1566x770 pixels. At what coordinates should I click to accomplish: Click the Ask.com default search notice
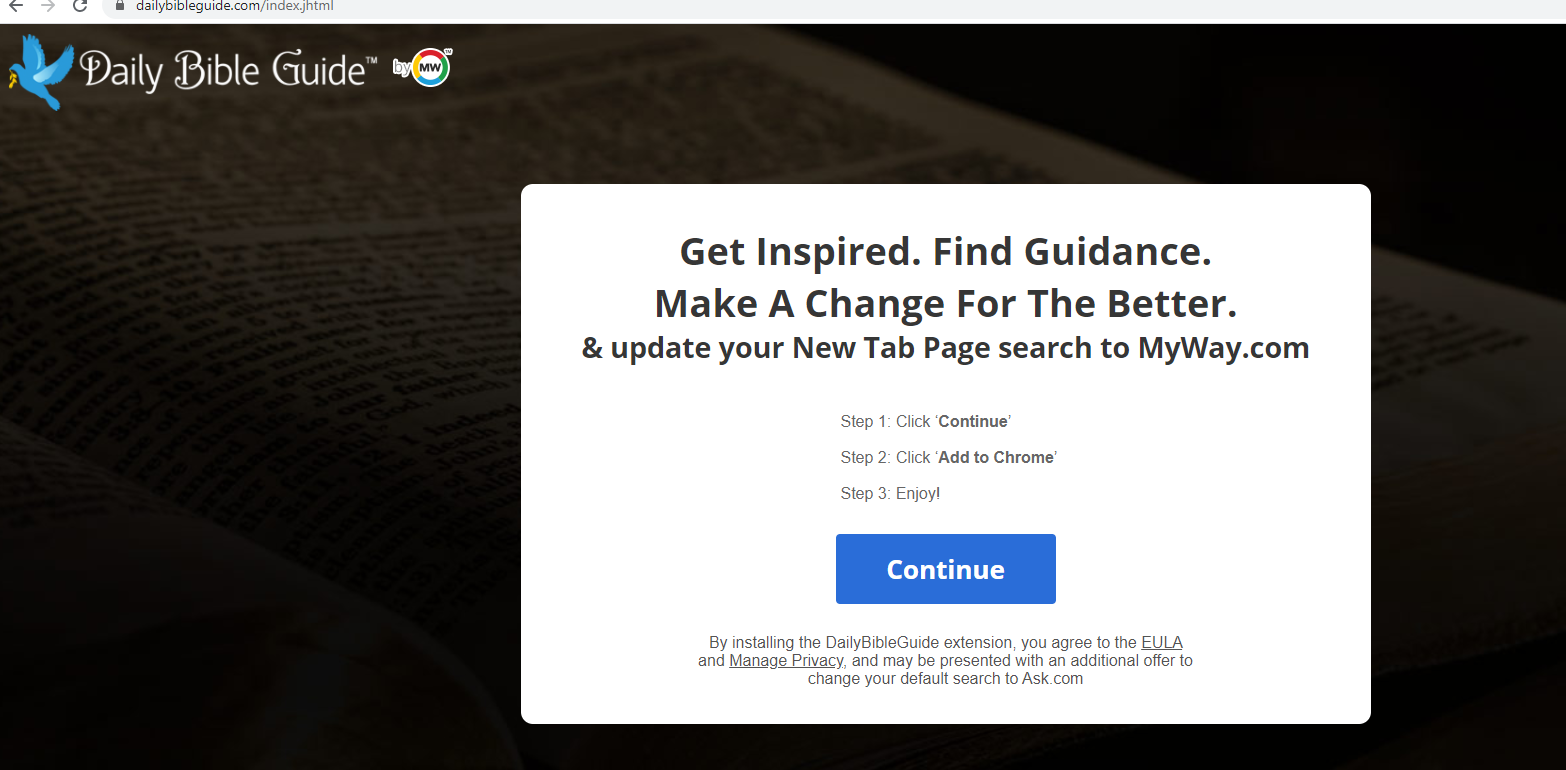(x=945, y=679)
